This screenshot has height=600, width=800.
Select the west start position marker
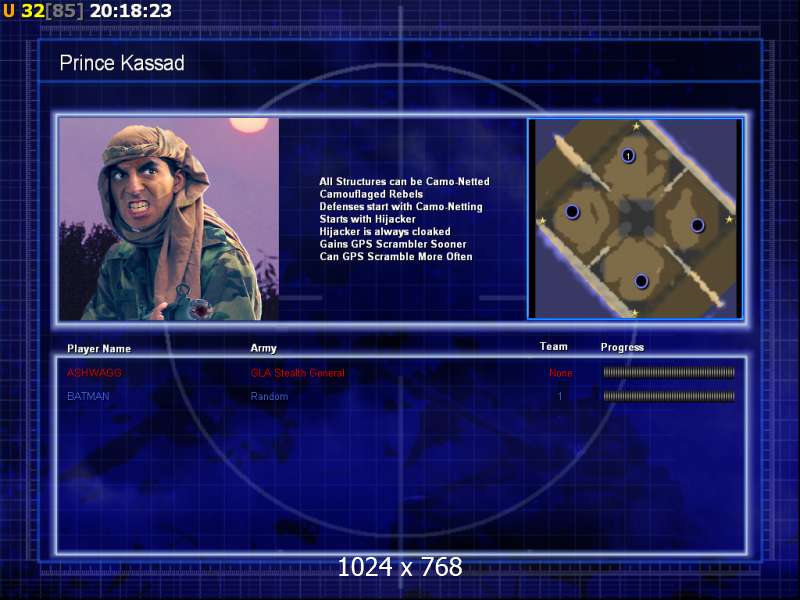(x=572, y=211)
